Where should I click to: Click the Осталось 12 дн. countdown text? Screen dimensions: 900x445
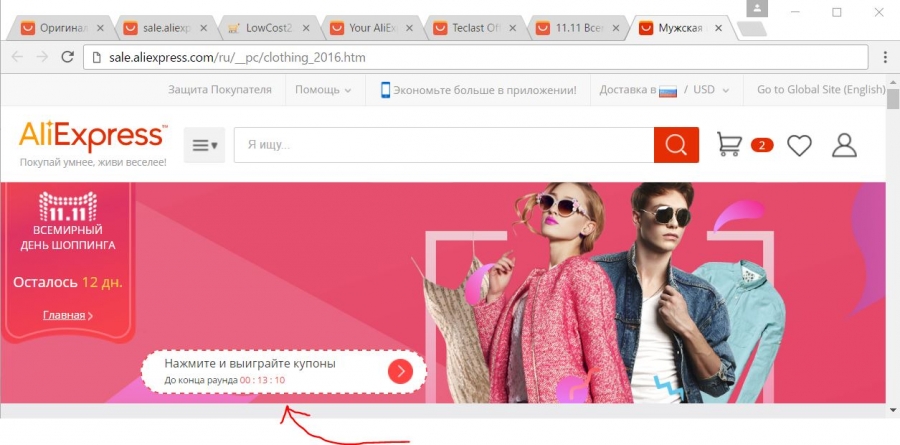pyautogui.click(x=68, y=283)
